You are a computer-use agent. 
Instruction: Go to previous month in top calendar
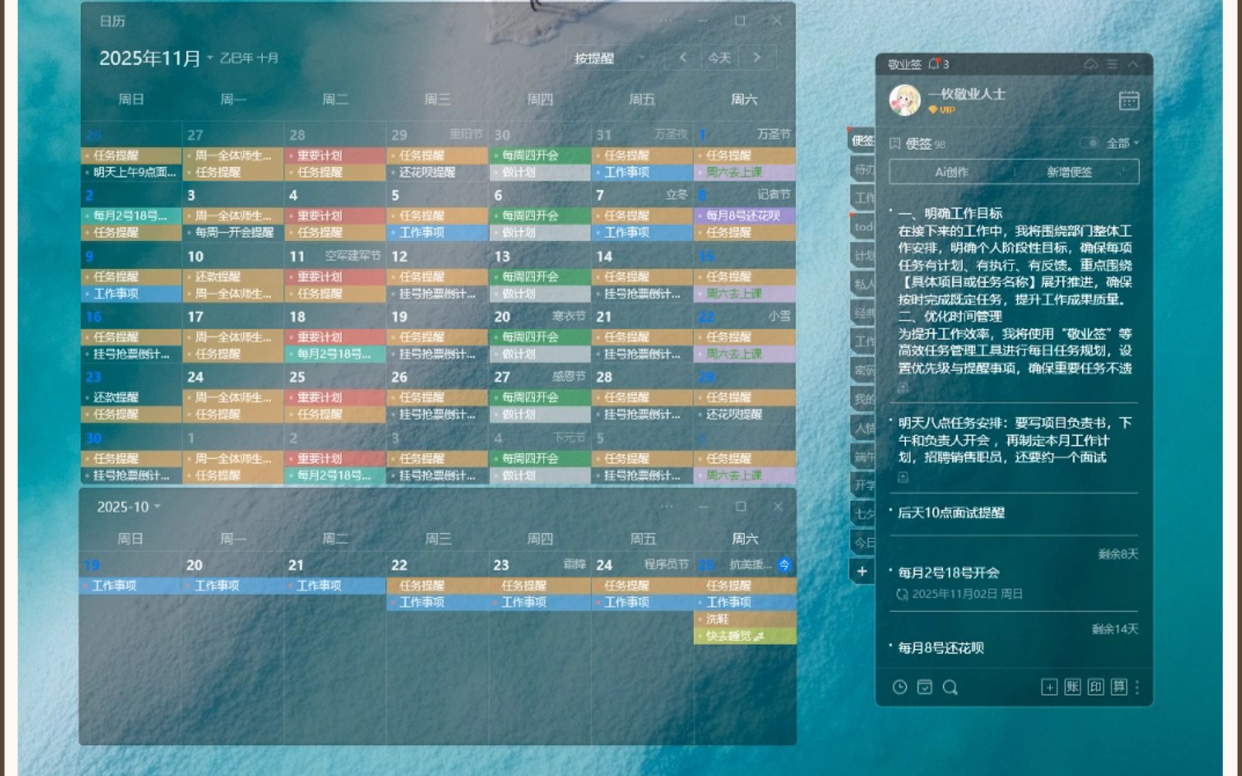(683, 58)
